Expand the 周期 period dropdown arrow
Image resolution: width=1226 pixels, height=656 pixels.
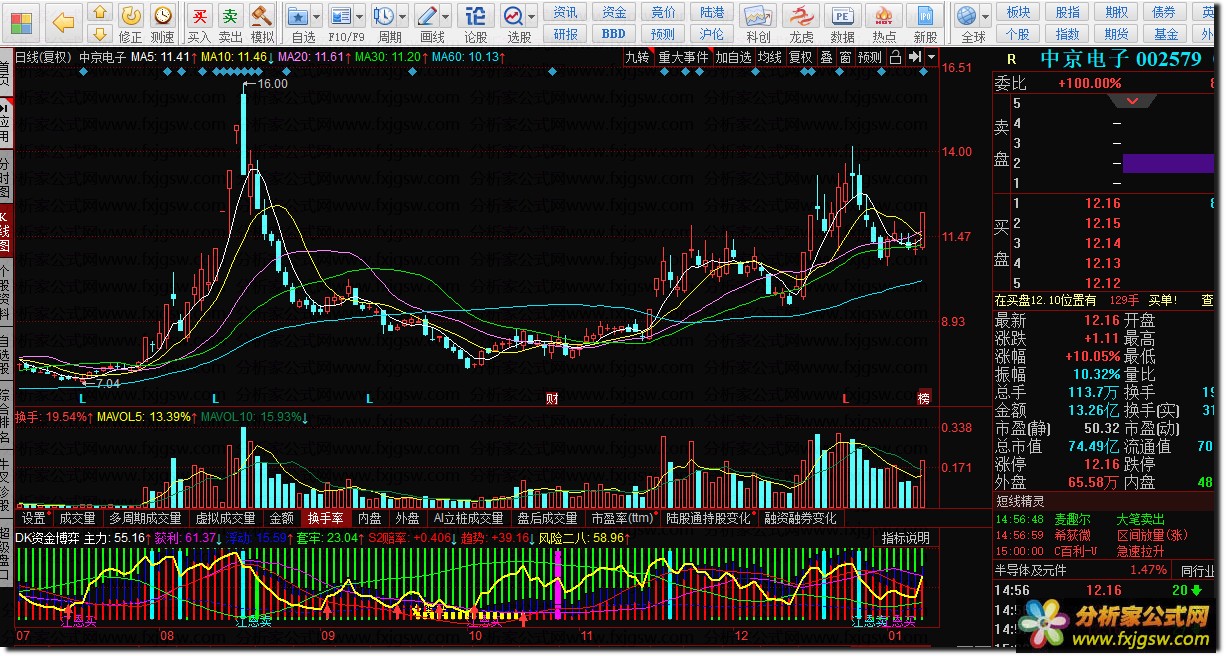[403, 18]
